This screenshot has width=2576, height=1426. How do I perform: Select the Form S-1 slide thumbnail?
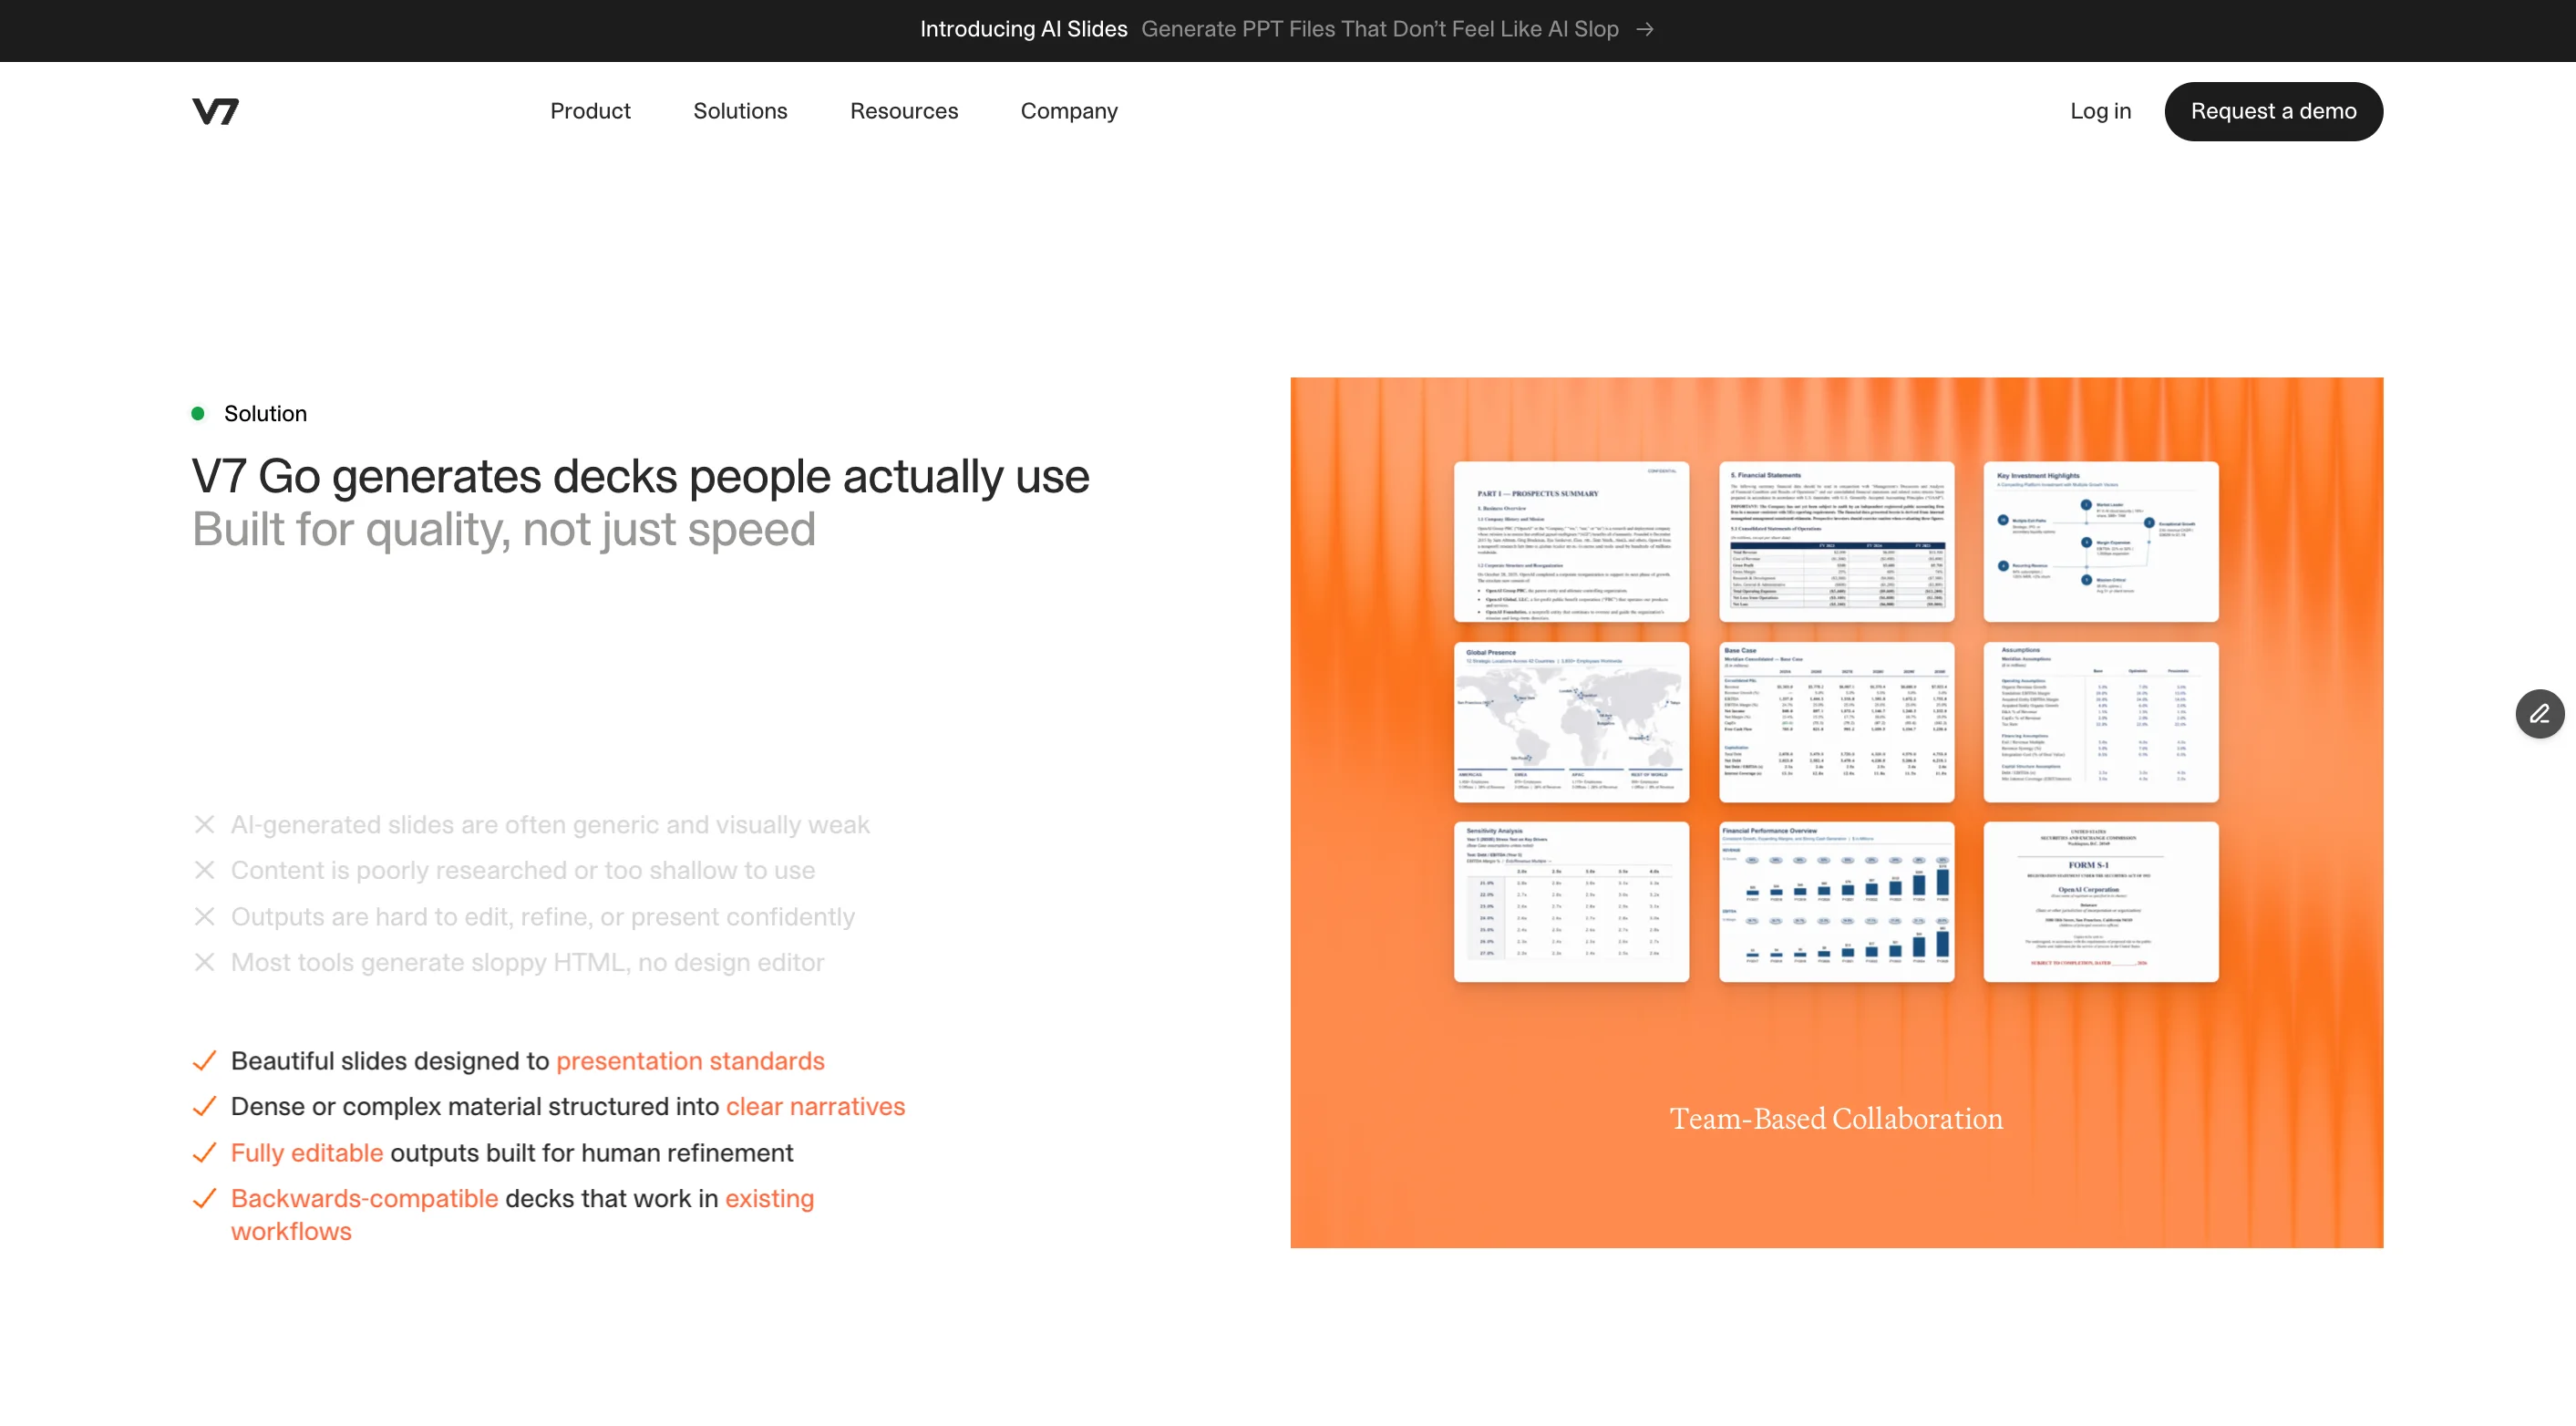(2100, 901)
